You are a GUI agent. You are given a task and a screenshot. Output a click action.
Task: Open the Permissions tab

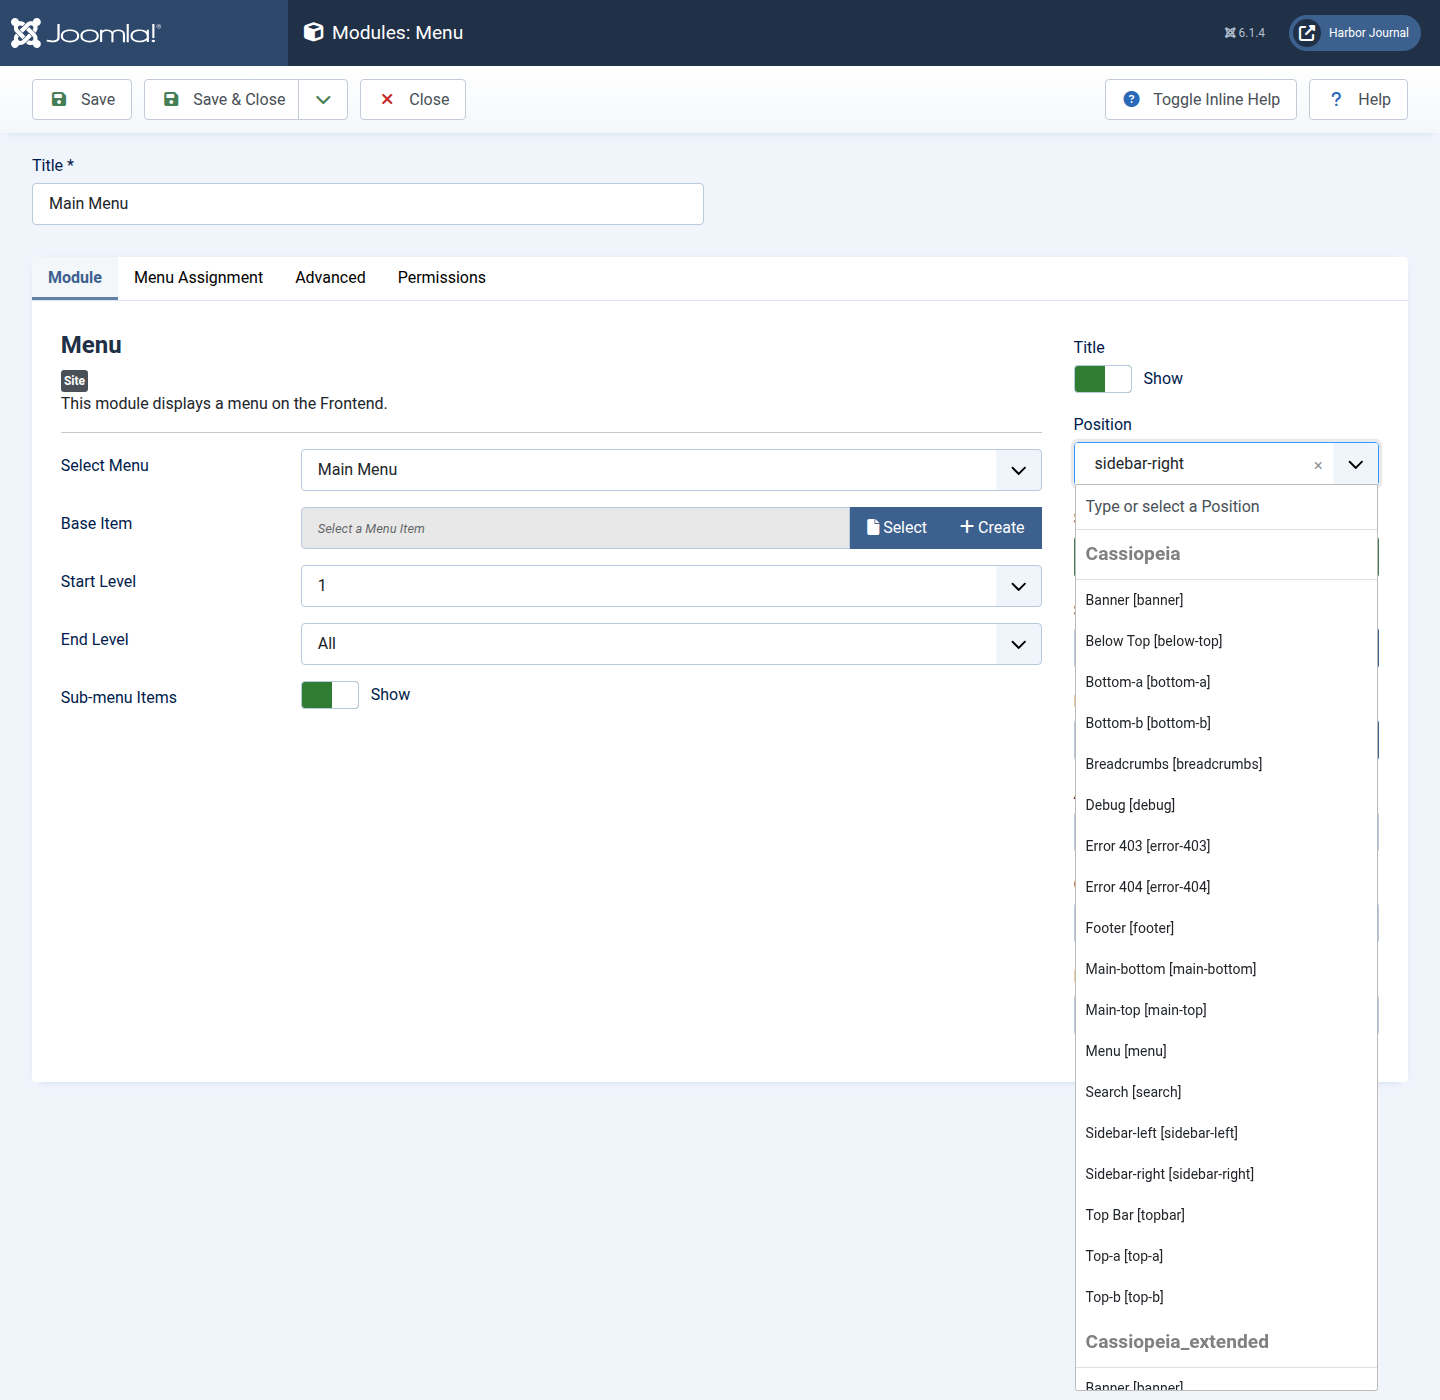[x=442, y=278]
